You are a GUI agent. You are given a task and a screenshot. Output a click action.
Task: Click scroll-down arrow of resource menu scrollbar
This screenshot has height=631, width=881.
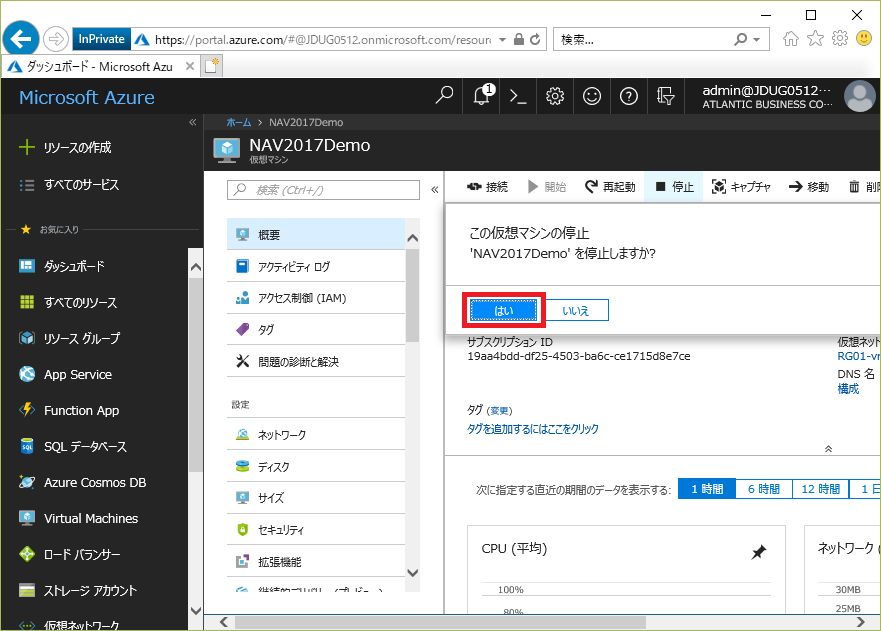pos(412,573)
